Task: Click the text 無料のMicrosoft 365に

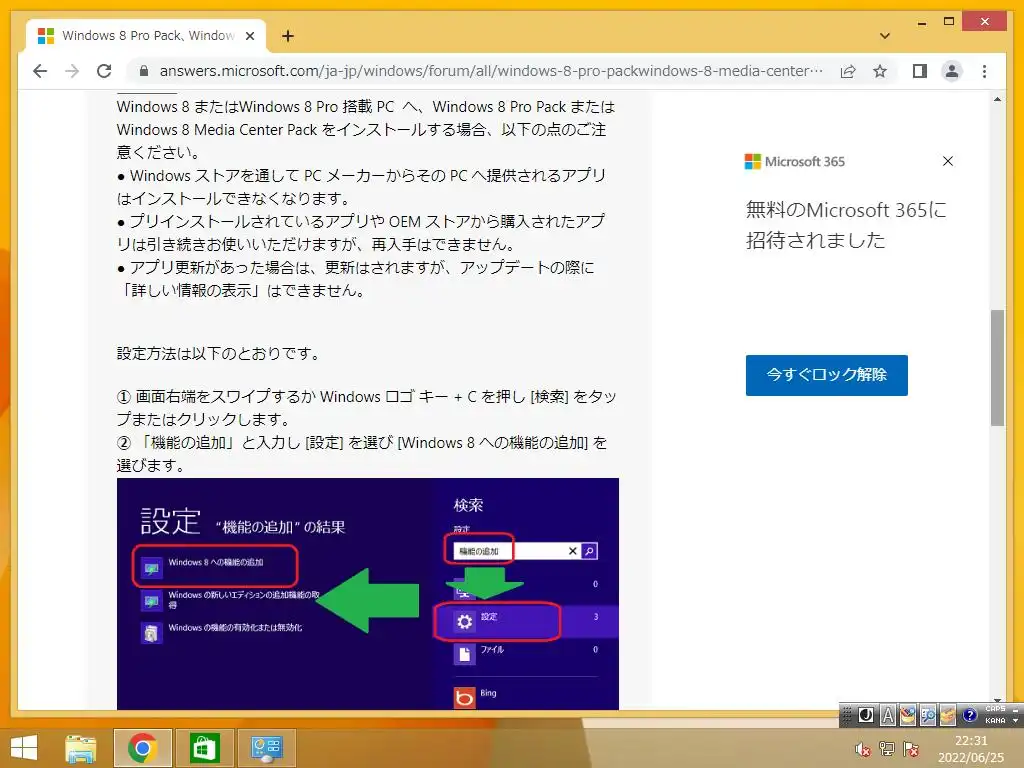Action: pos(846,210)
